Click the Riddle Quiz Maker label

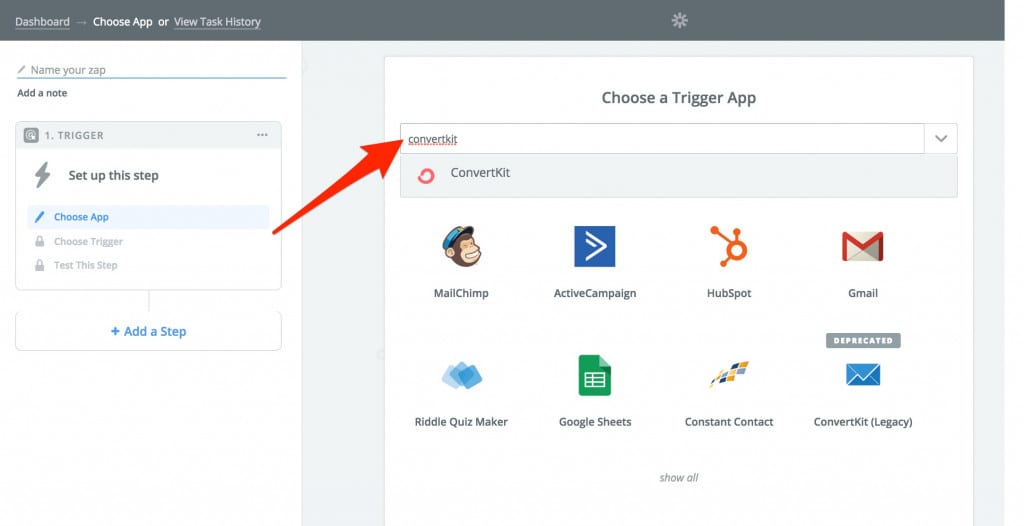461,422
